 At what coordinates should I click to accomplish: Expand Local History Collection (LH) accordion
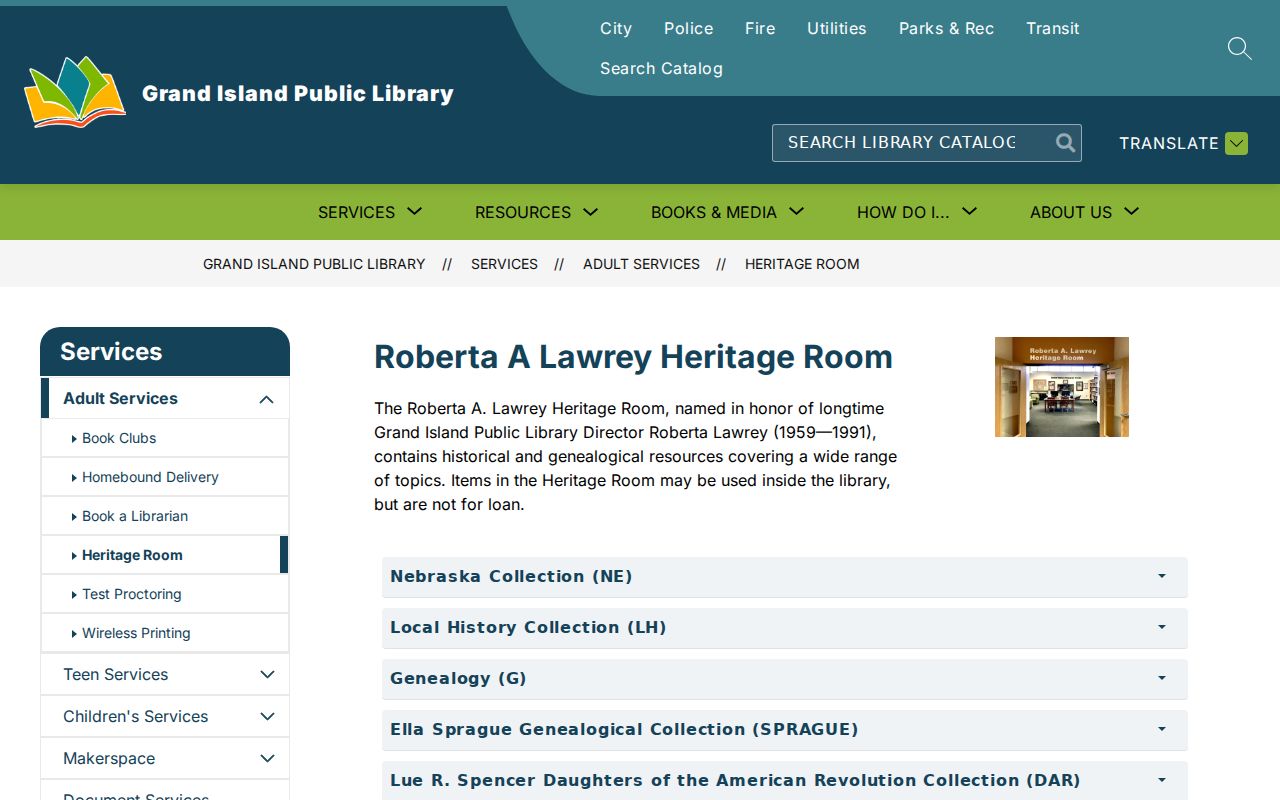point(784,628)
